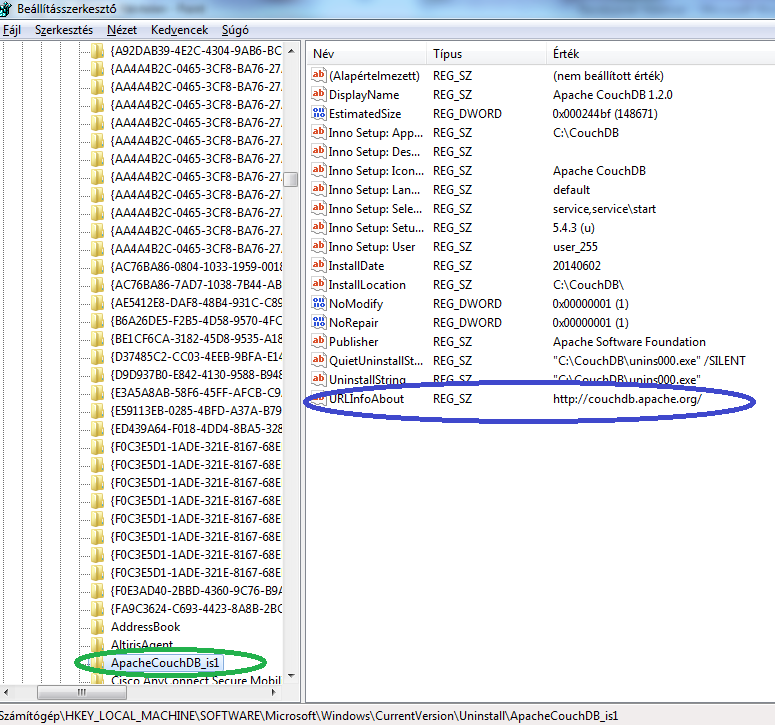Screen dimensions: 775x725
Task: Click the http://couchdb.apache.org/ data cell
Action: pyautogui.click(x=627, y=399)
